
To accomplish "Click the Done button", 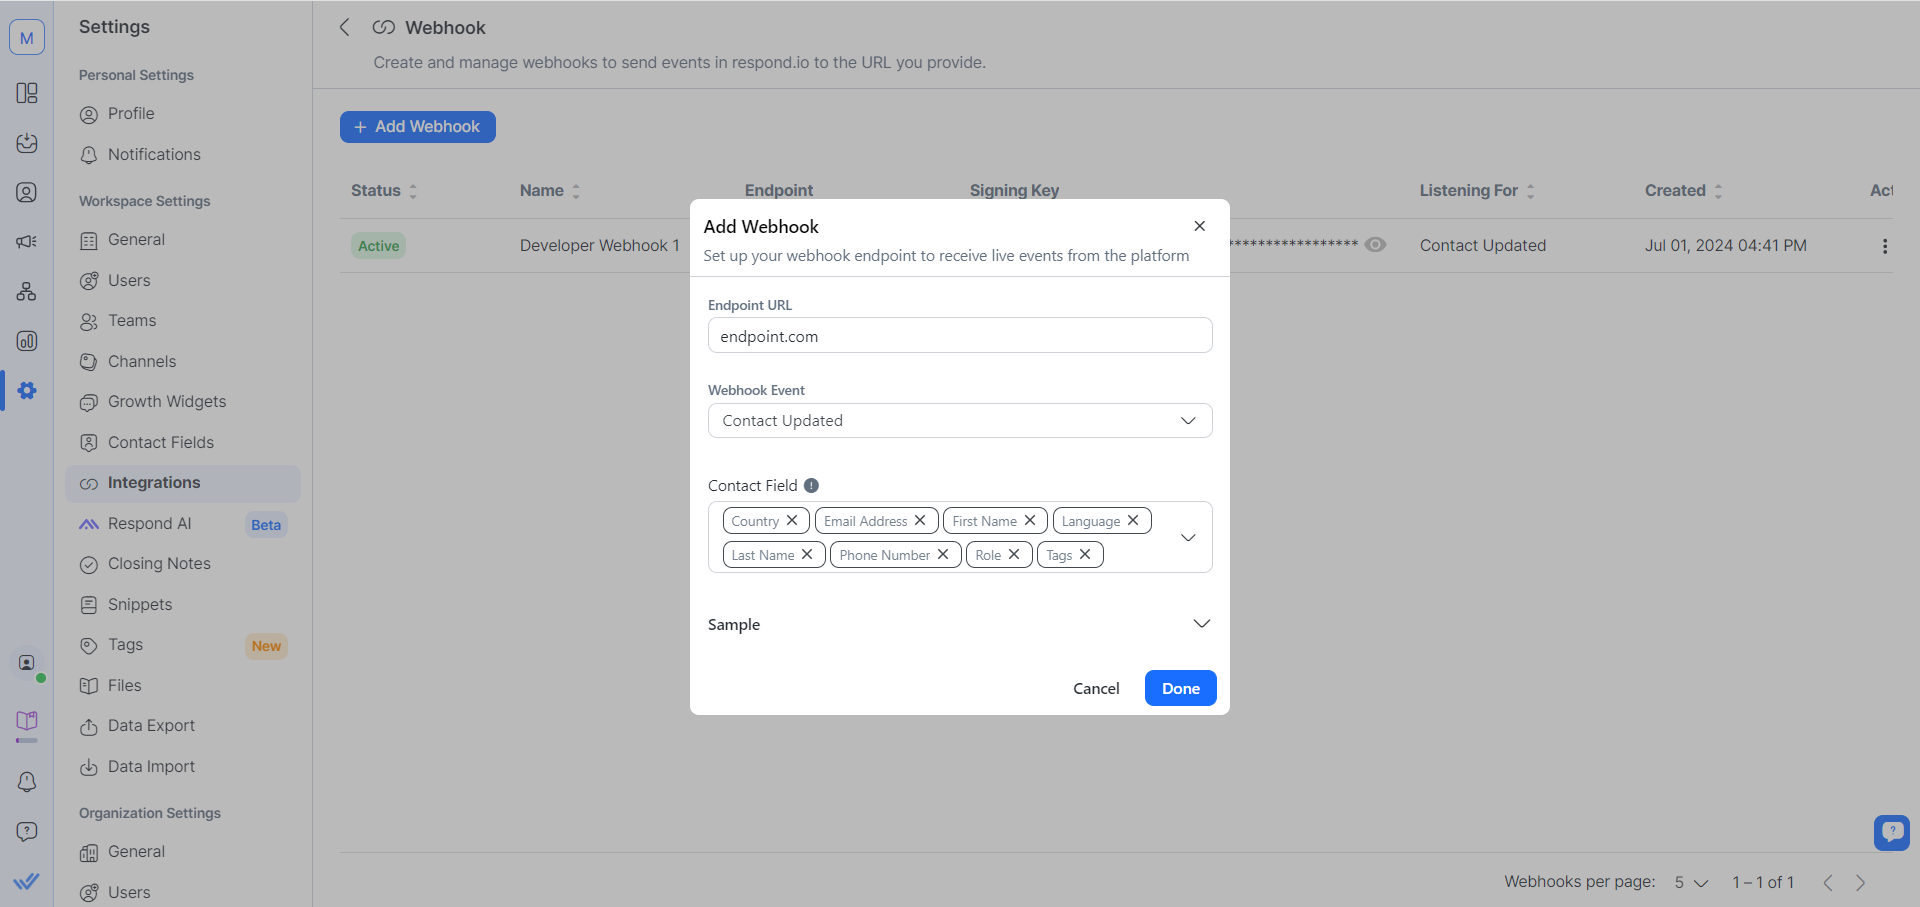I will 1180,688.
